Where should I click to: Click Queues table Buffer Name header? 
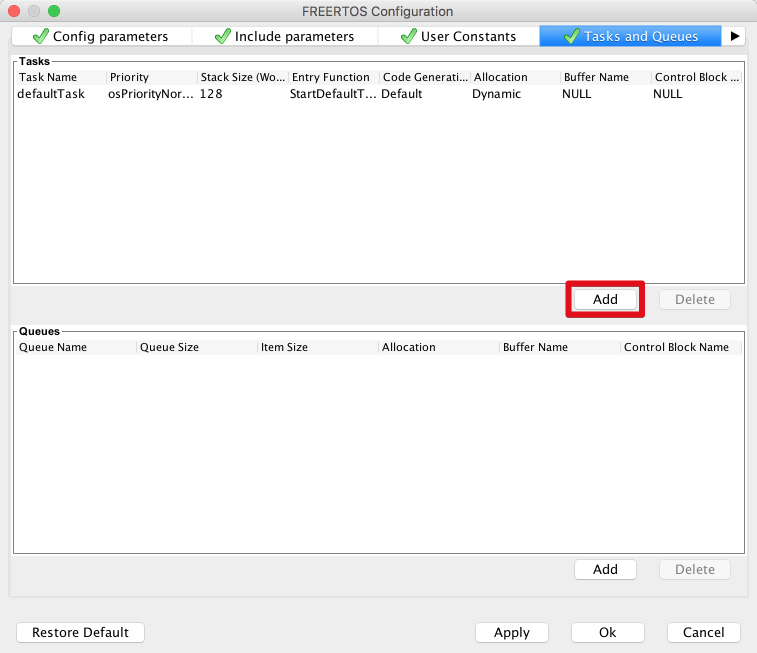560,347
